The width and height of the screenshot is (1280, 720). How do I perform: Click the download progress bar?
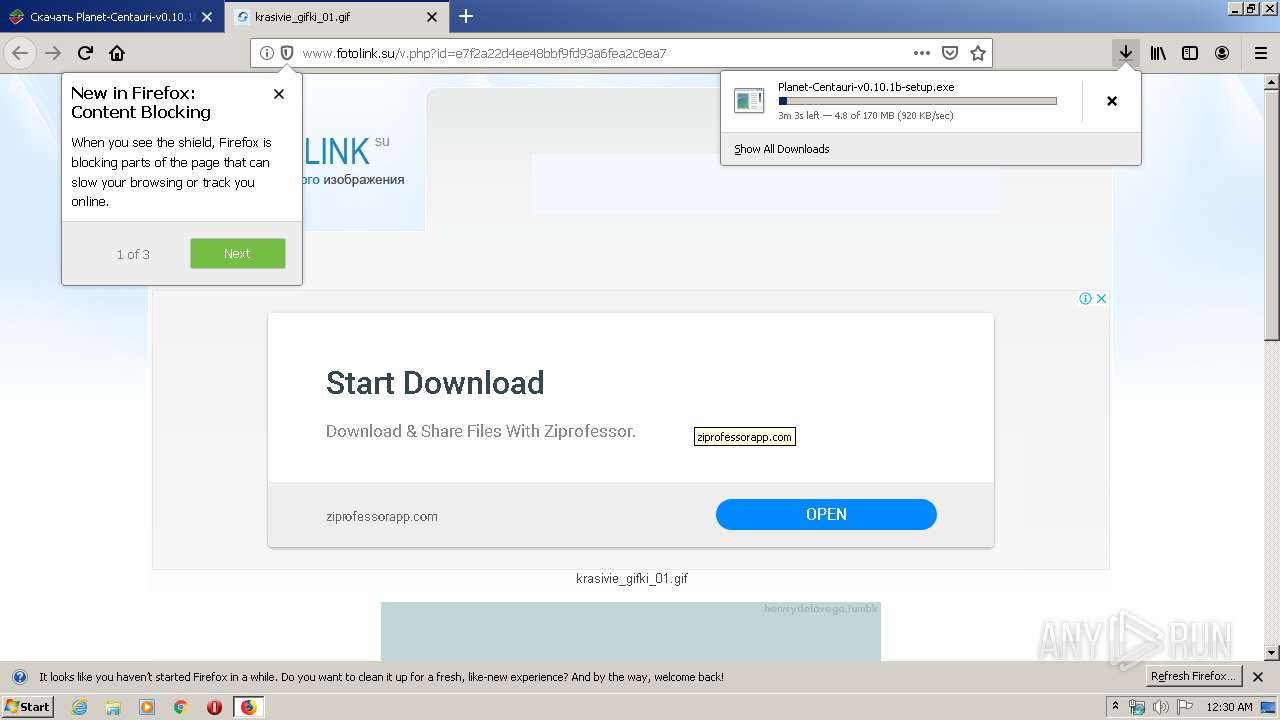917,101
